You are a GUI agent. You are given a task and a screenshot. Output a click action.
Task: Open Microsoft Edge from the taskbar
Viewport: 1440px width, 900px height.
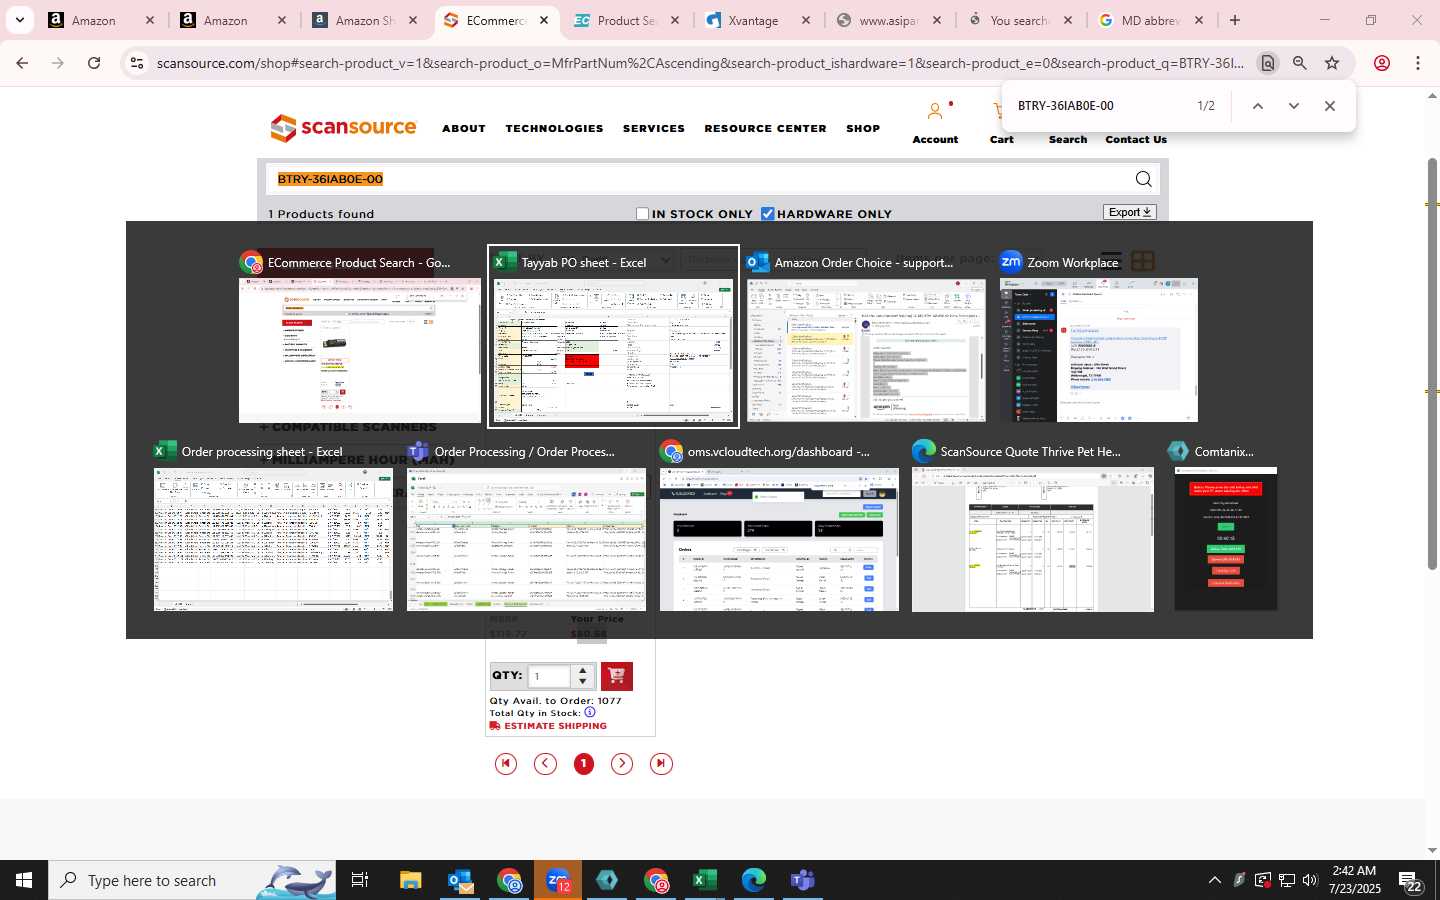754,880
